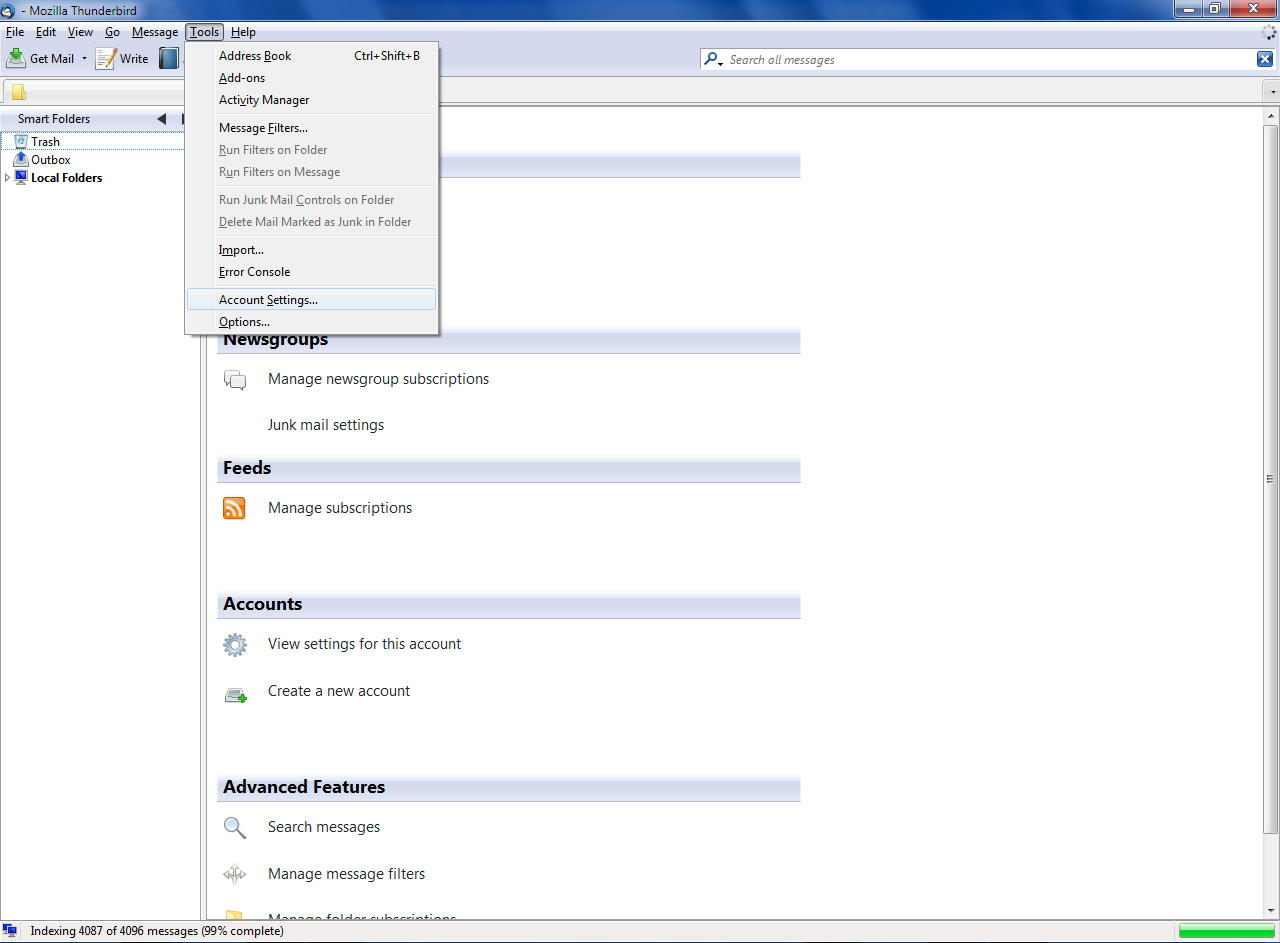Click the Search all messages field
Image resolution: width=1280 pixels, height=943 pixels.
pyautogui.click(x=990, y=60)
